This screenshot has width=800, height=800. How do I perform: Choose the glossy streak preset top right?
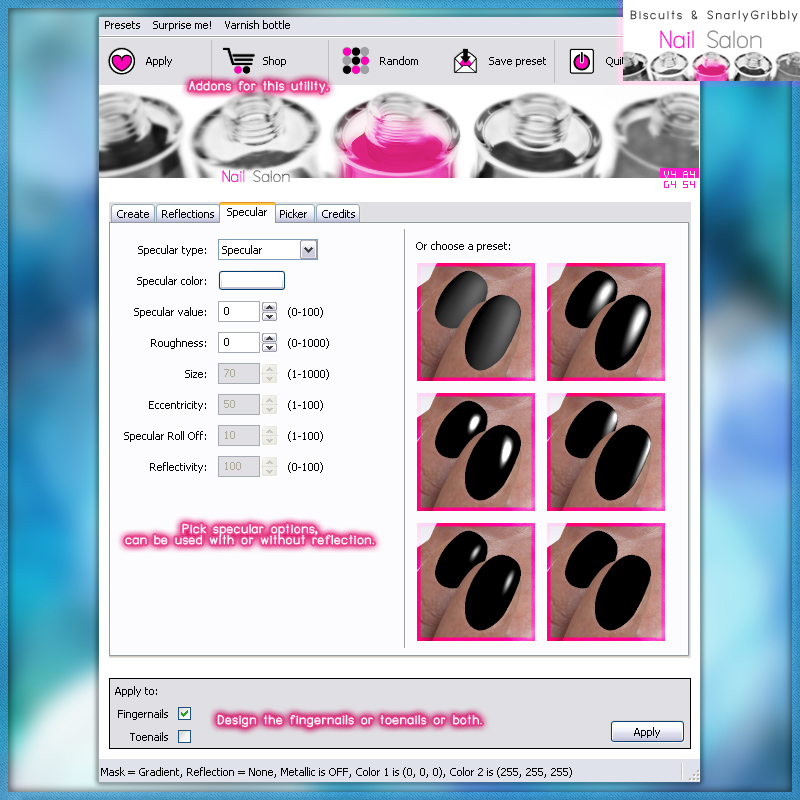(606, 322)
